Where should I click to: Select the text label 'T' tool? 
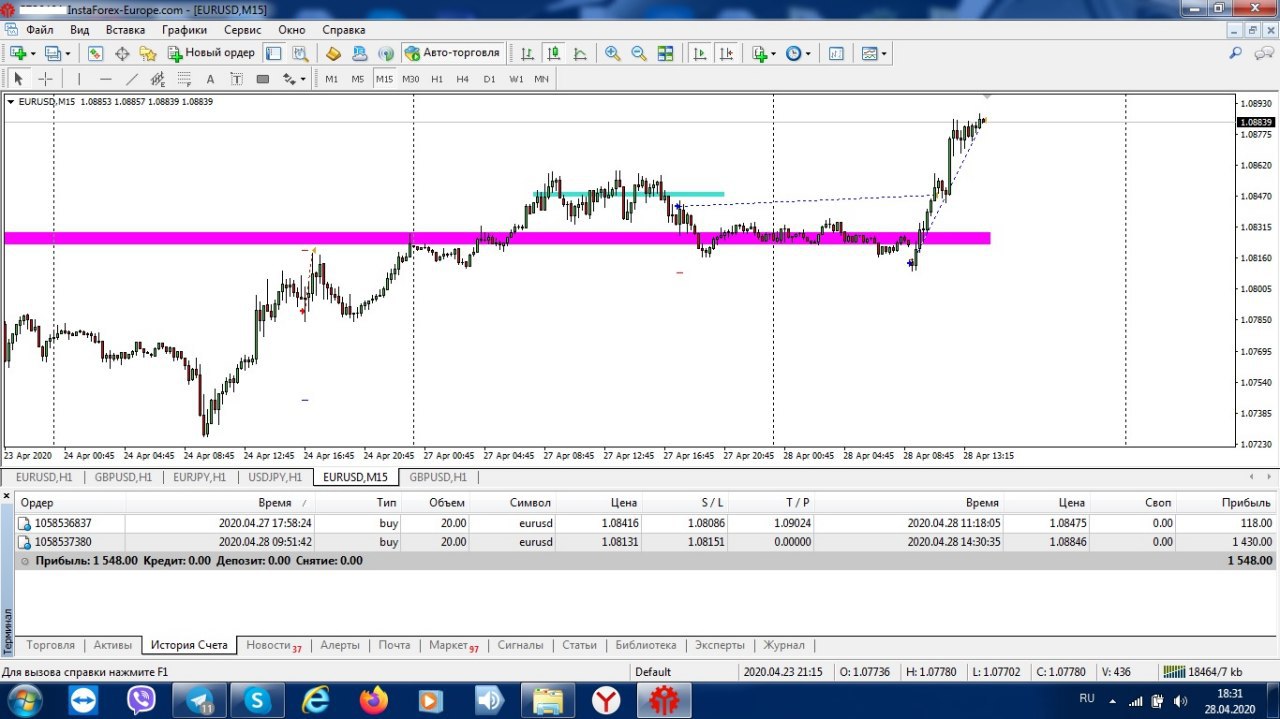(236, 79)
